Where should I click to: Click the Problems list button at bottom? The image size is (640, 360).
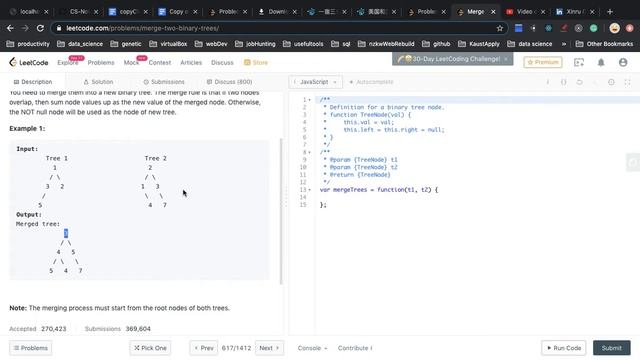point(31,348)
